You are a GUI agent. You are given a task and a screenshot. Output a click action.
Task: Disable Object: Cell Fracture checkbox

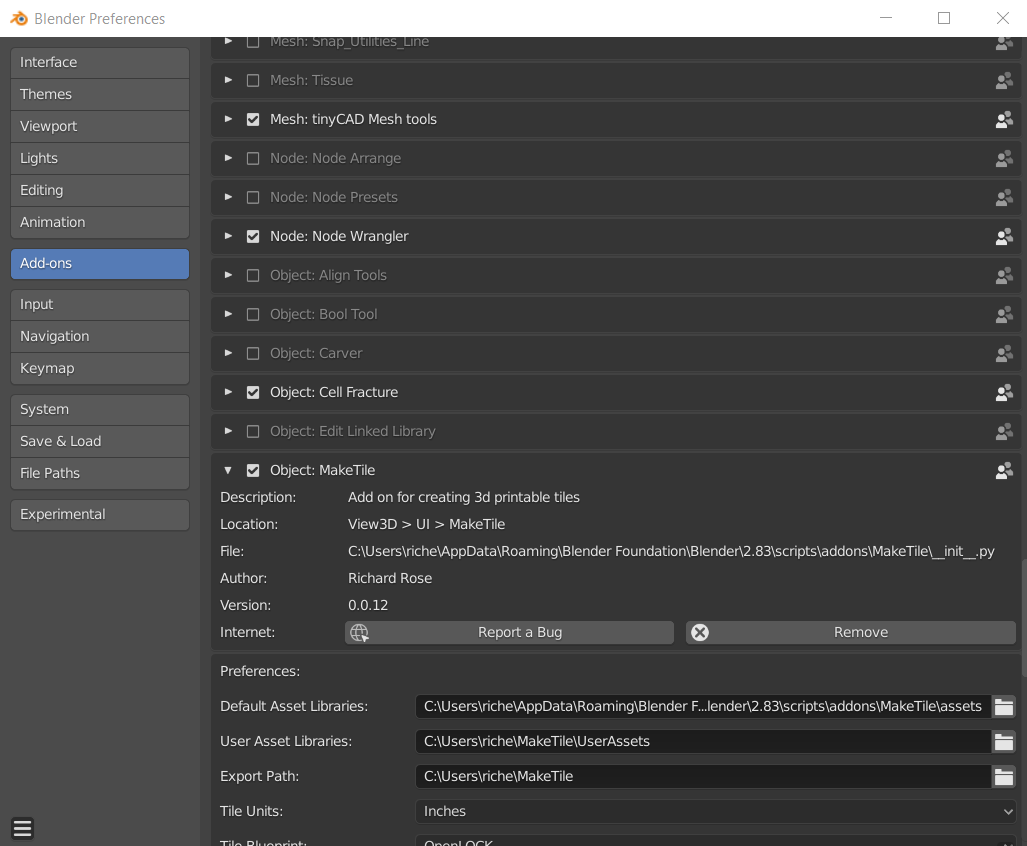[x=253, y=392]
